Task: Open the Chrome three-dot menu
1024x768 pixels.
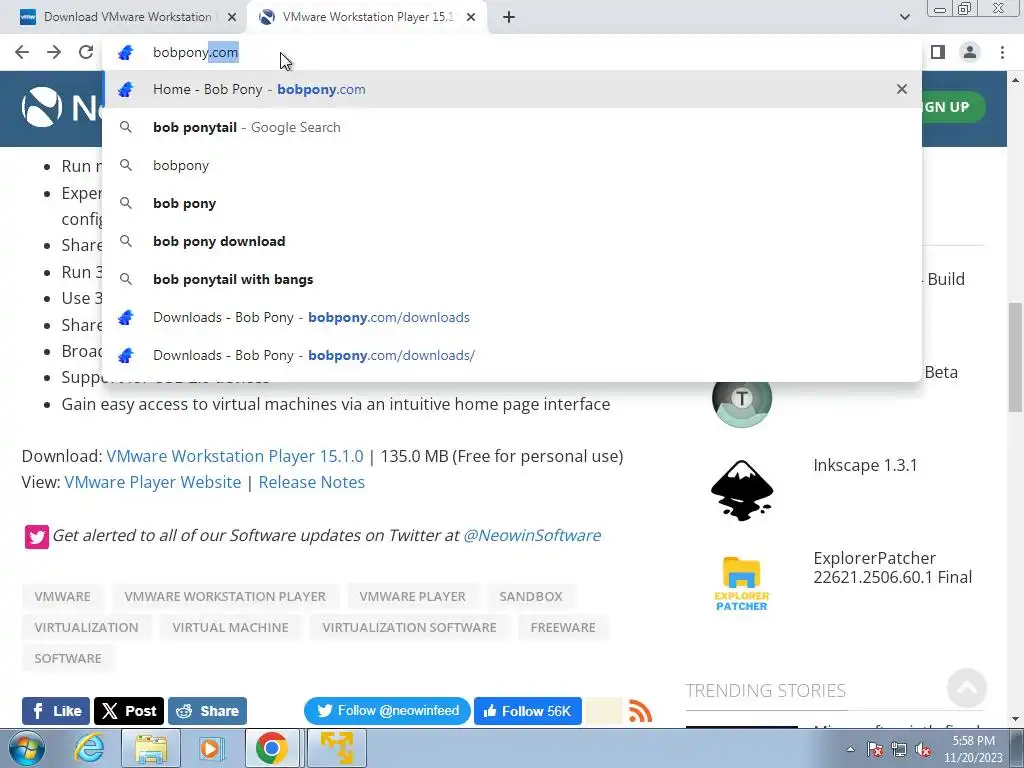Action: point(1002,52)
